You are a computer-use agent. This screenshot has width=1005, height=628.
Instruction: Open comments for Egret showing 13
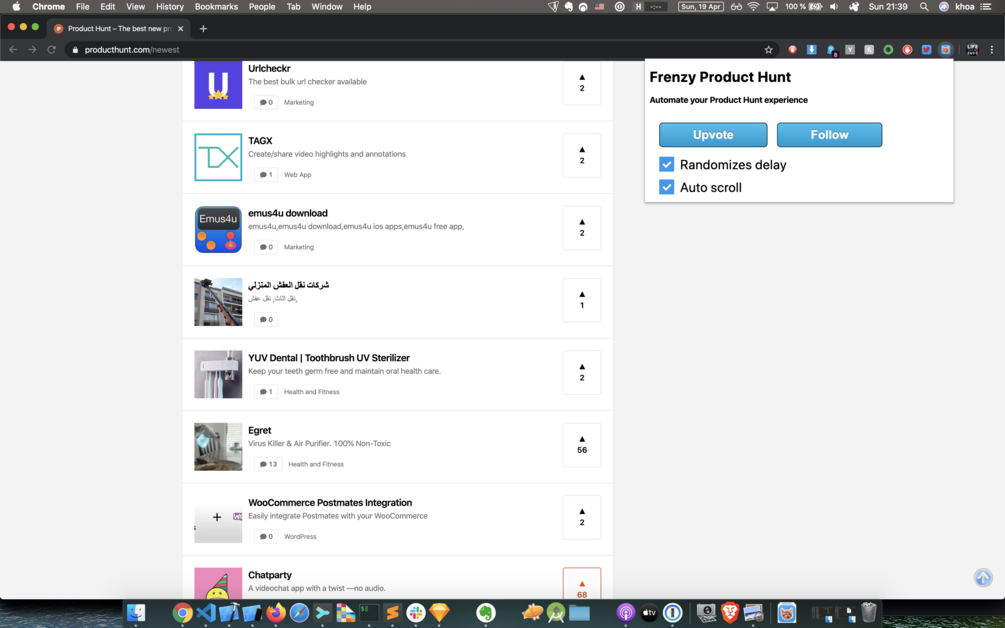(268, 464)
